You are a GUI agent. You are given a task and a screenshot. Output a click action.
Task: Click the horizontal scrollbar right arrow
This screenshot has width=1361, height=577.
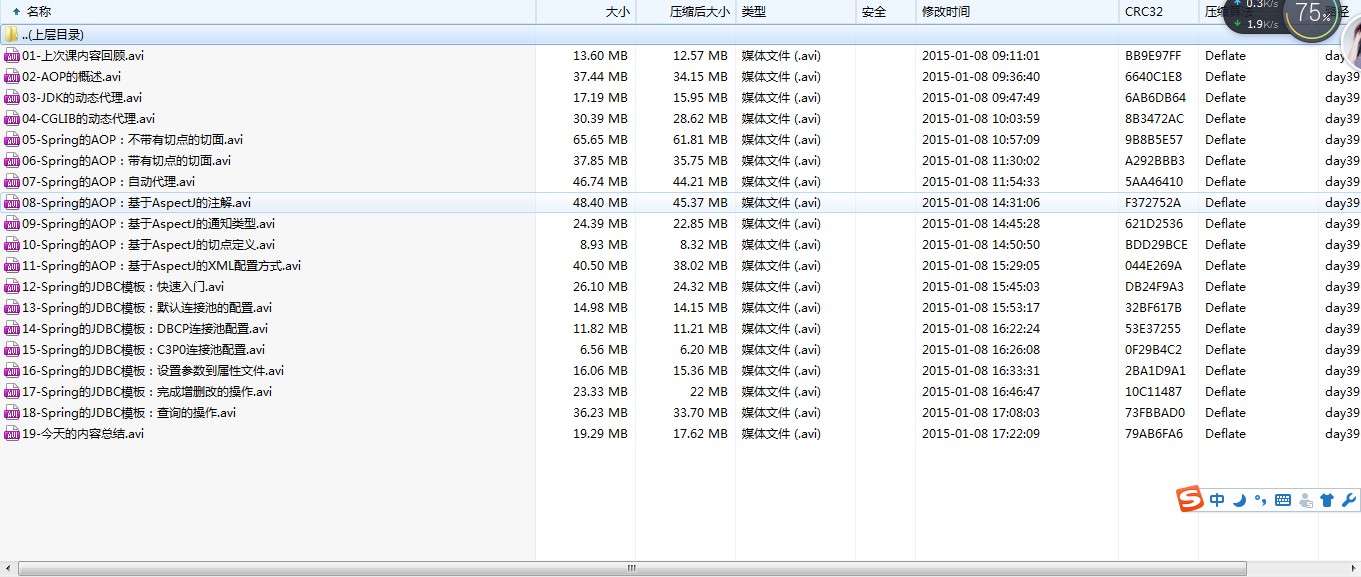click(x=1352, y=568)
